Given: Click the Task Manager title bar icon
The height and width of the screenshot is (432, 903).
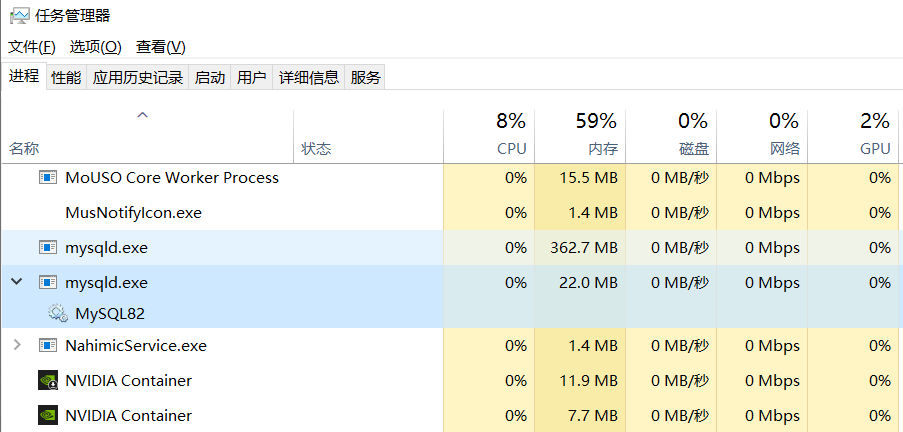Looking at the screenshot, I should coord(20,16).
